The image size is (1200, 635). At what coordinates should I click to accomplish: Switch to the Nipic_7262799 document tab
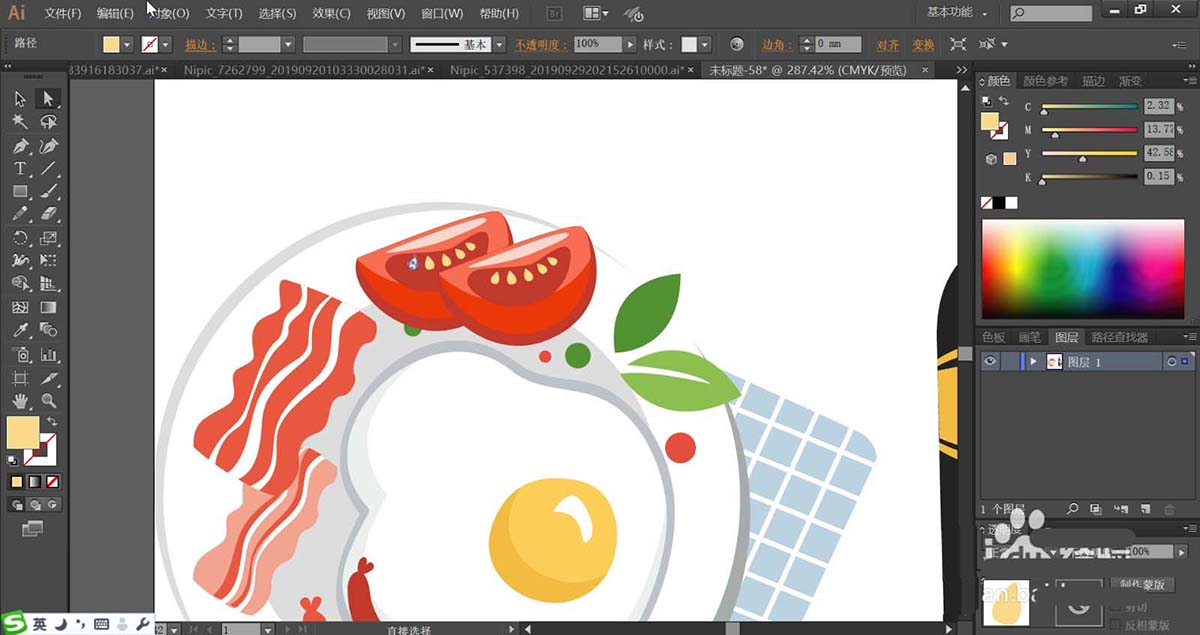click(305, 70)
